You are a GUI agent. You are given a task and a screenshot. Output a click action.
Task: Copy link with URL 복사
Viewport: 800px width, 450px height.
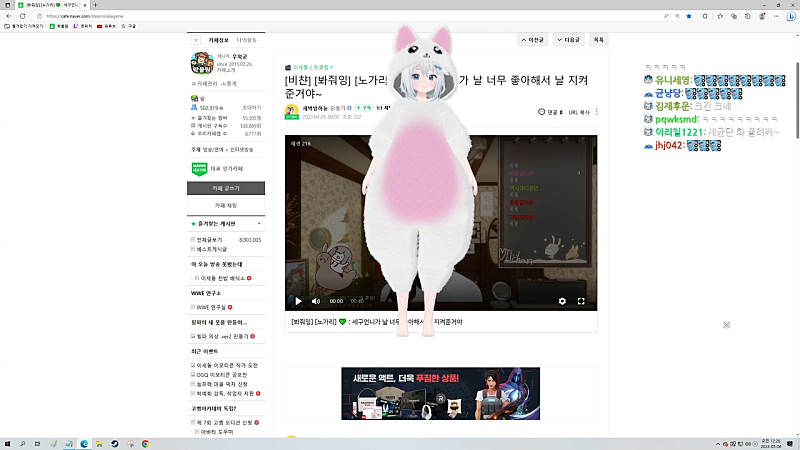coord(579,112)
